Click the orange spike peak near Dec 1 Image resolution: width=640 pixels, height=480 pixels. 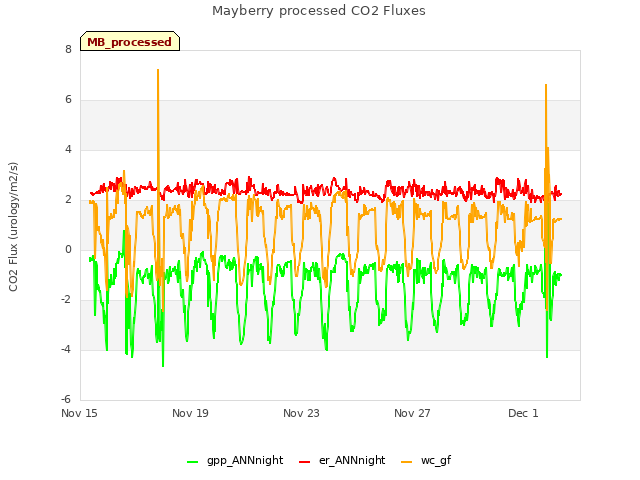[x=546, y=85]
